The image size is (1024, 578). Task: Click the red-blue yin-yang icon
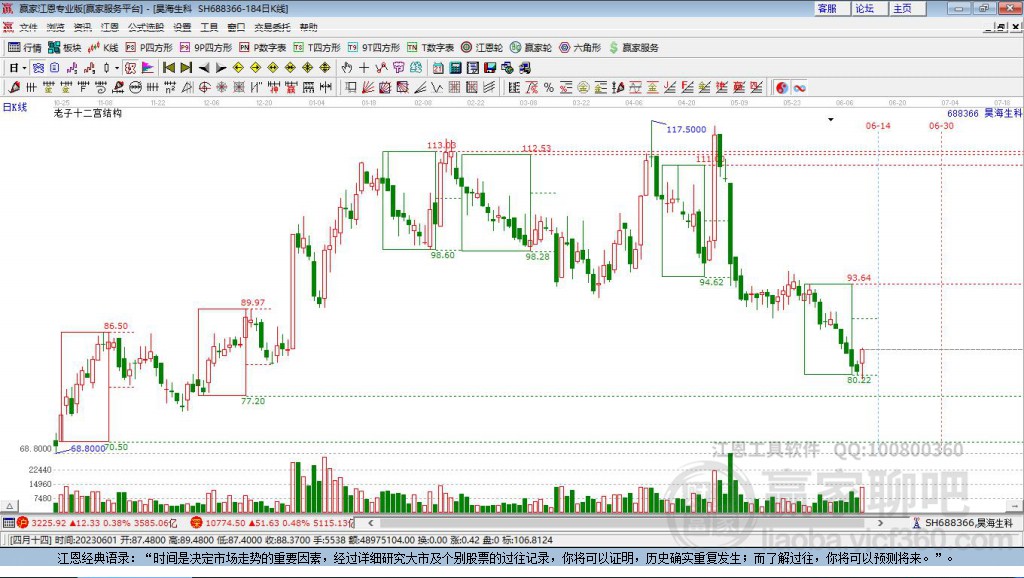[782, 88]
